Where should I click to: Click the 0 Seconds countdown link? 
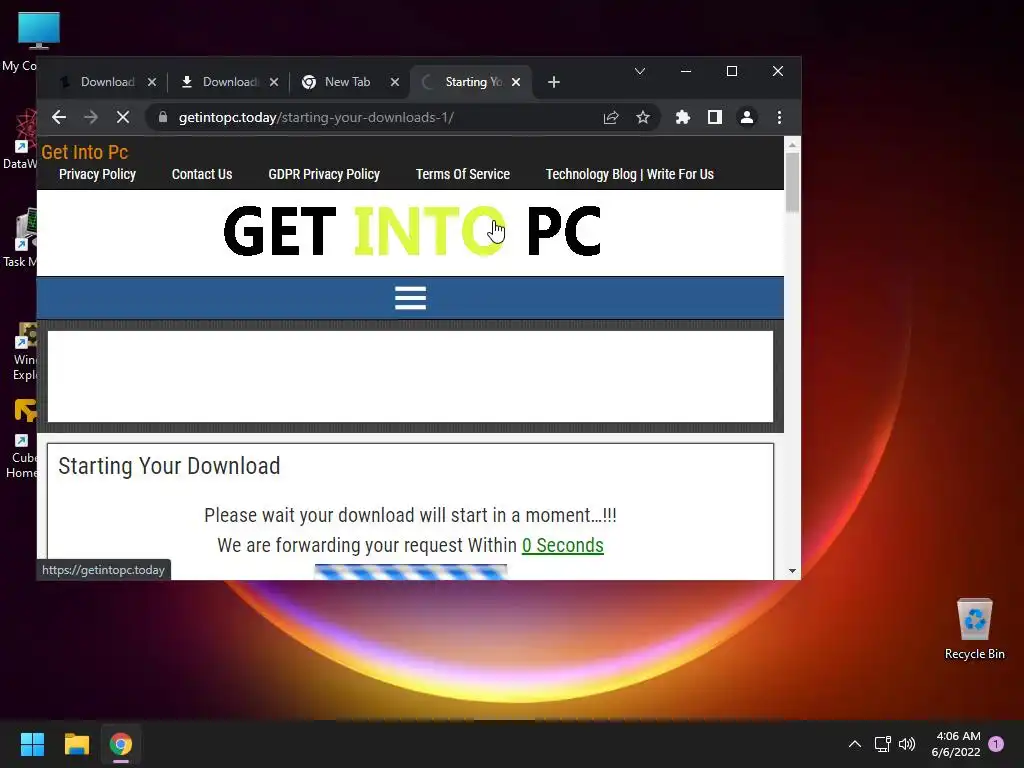(562, 545)
